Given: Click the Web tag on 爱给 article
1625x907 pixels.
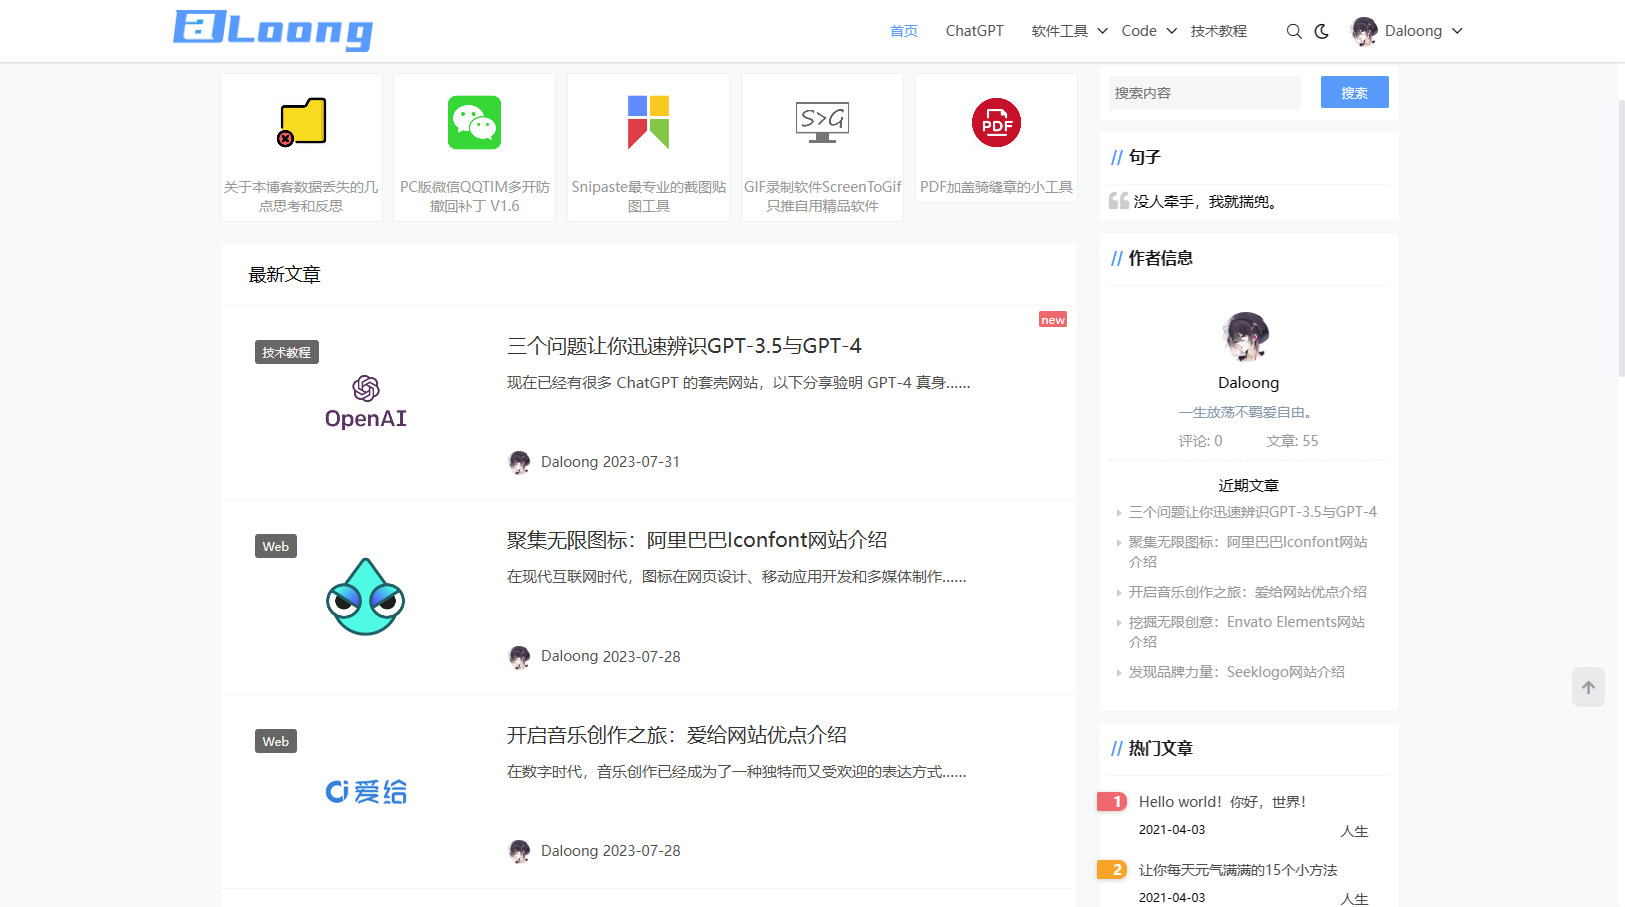Looking at the screenshot, I should pos(276,741).
